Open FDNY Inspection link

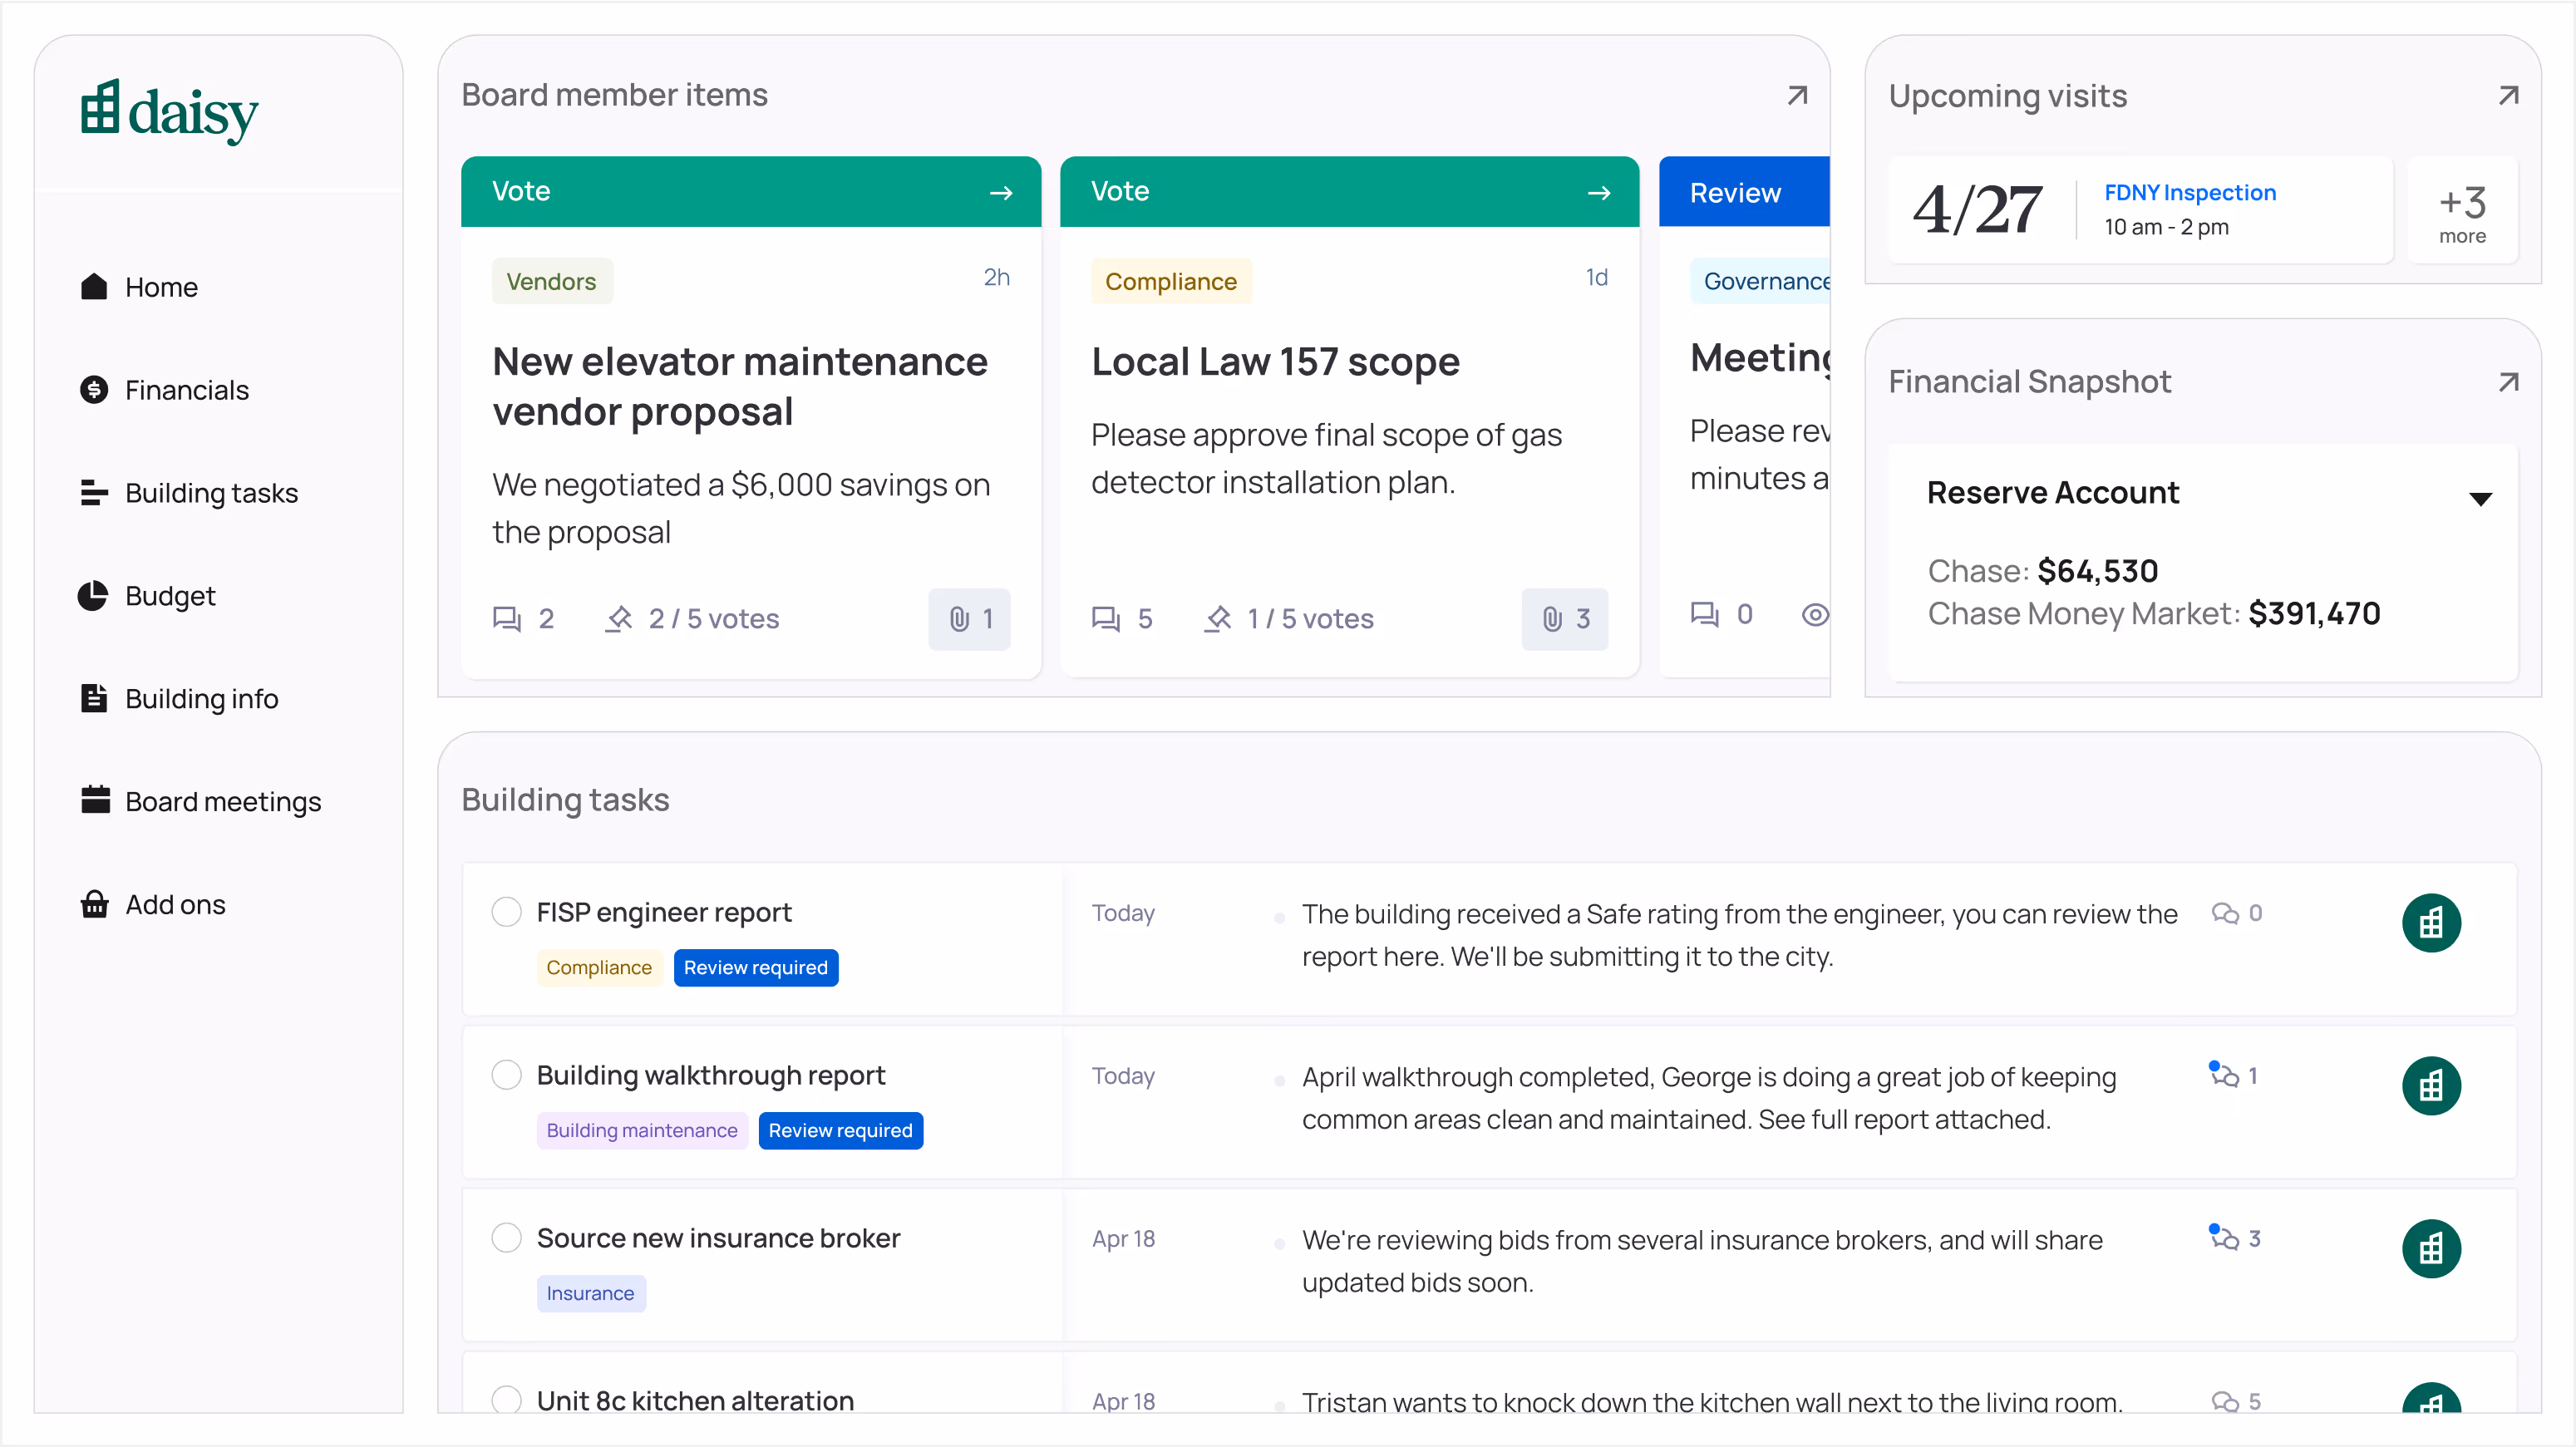tap(2189, 192)
